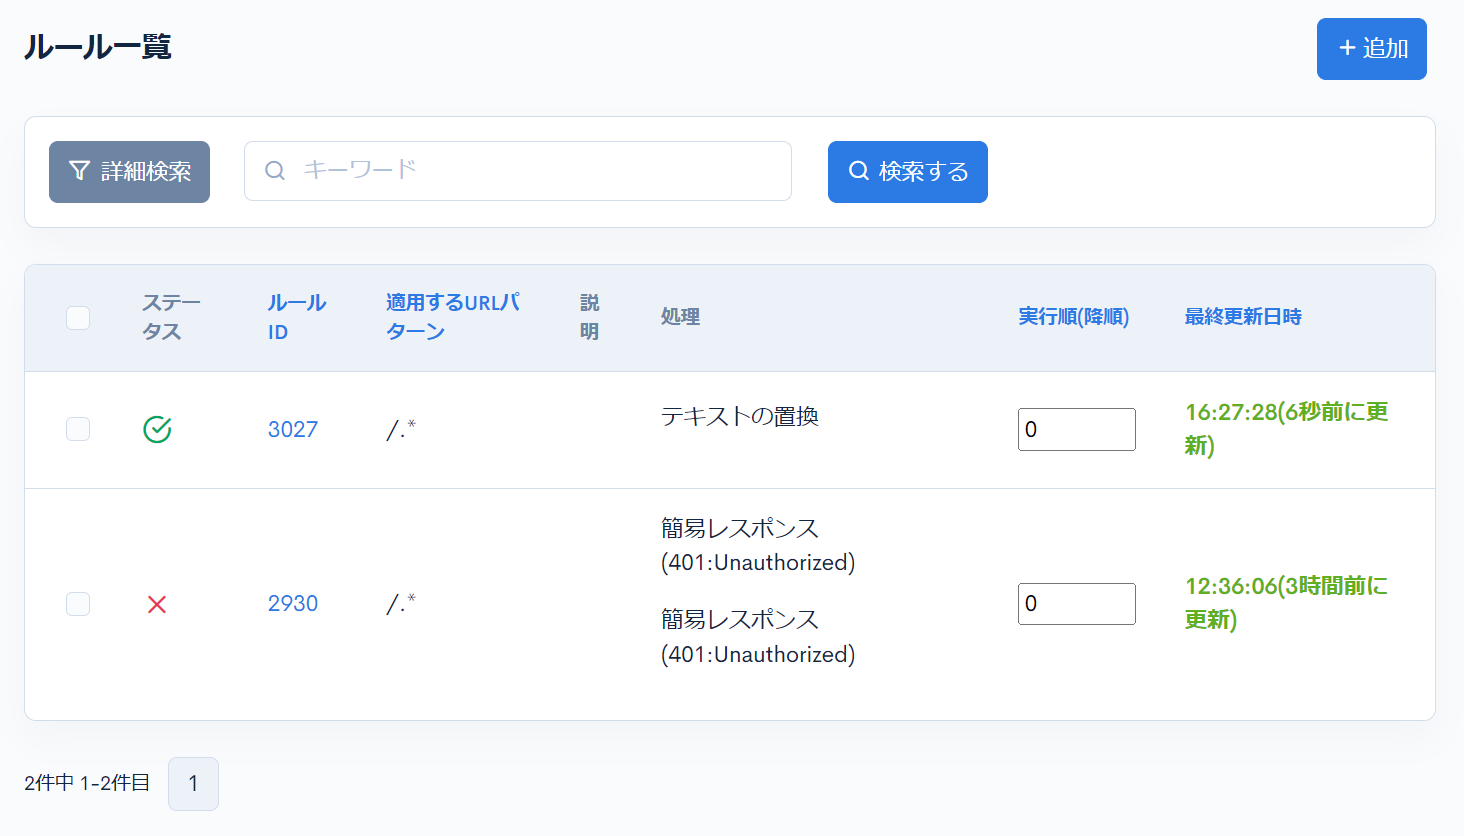This screenshot has width=1464, height=836.
Task: Click the URL pattern /.* of rule 2930
Action: tap(401, 603)
